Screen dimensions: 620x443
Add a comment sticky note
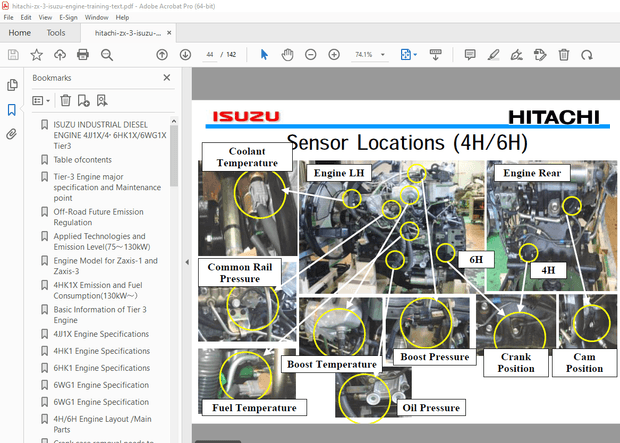(x=470, y=55)
